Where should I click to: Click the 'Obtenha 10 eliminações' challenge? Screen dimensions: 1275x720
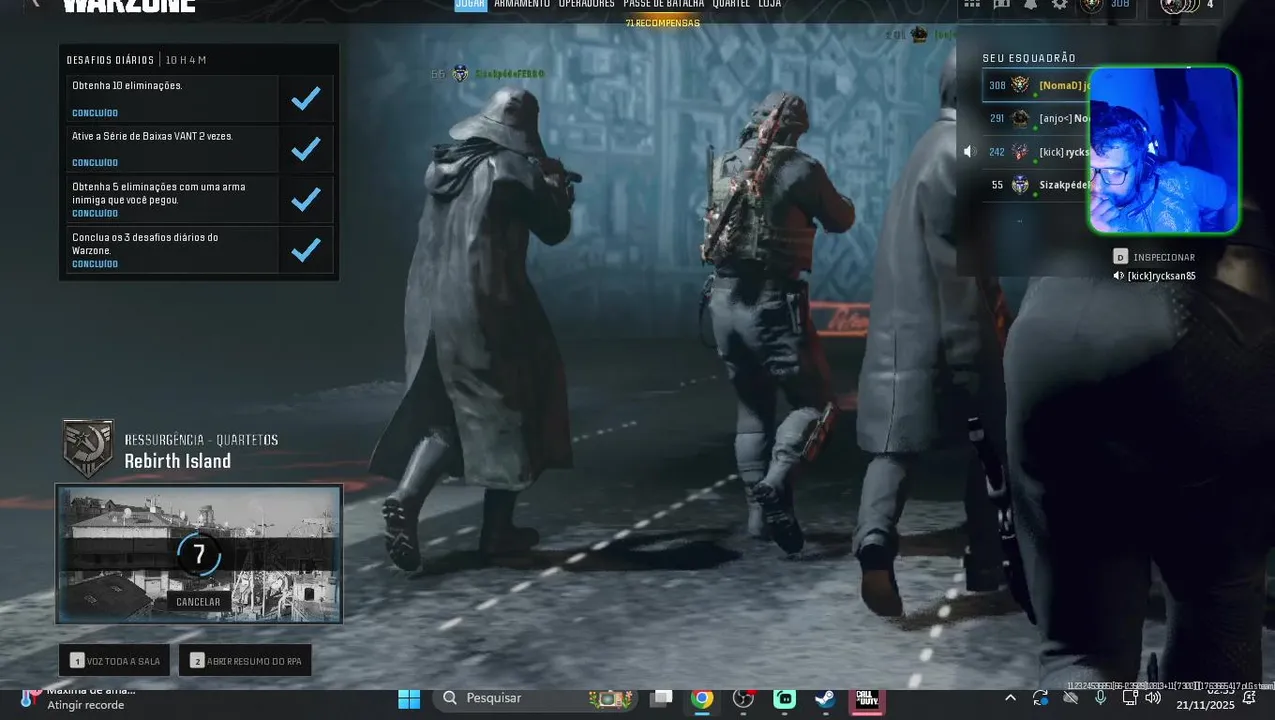172,99
